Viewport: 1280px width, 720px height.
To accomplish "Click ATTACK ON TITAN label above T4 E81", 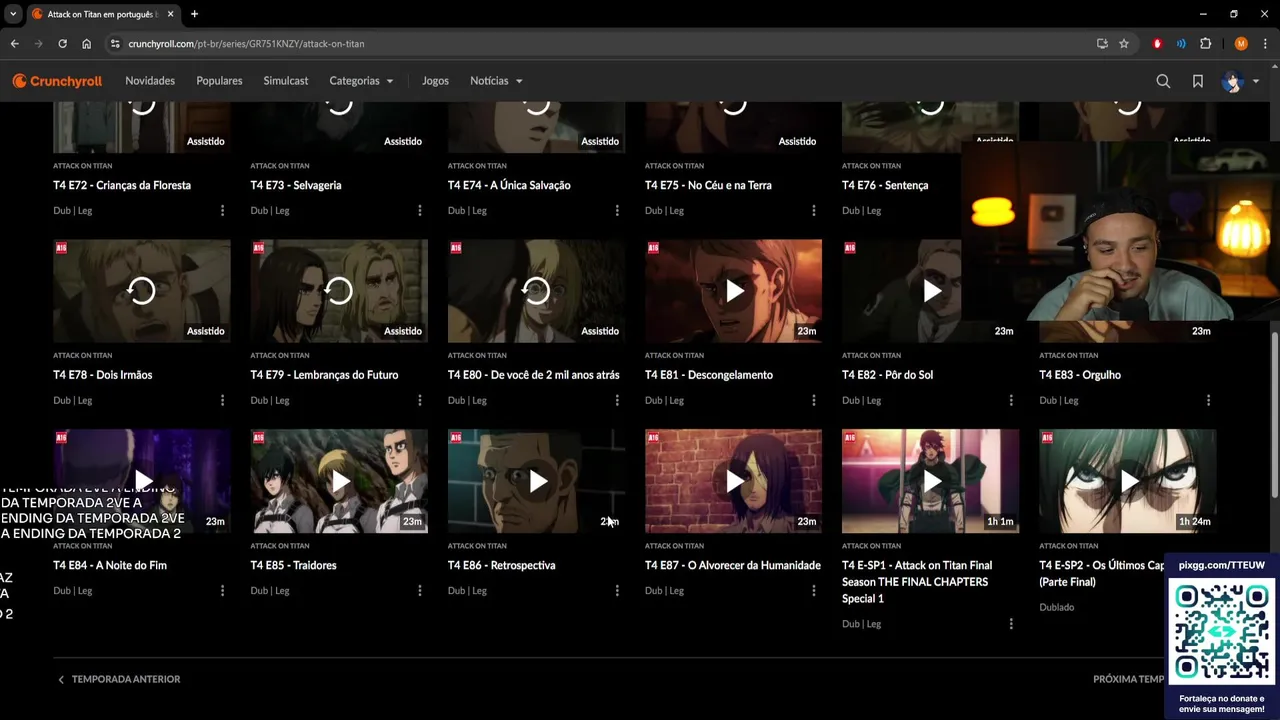I will [x=674, y=355].
